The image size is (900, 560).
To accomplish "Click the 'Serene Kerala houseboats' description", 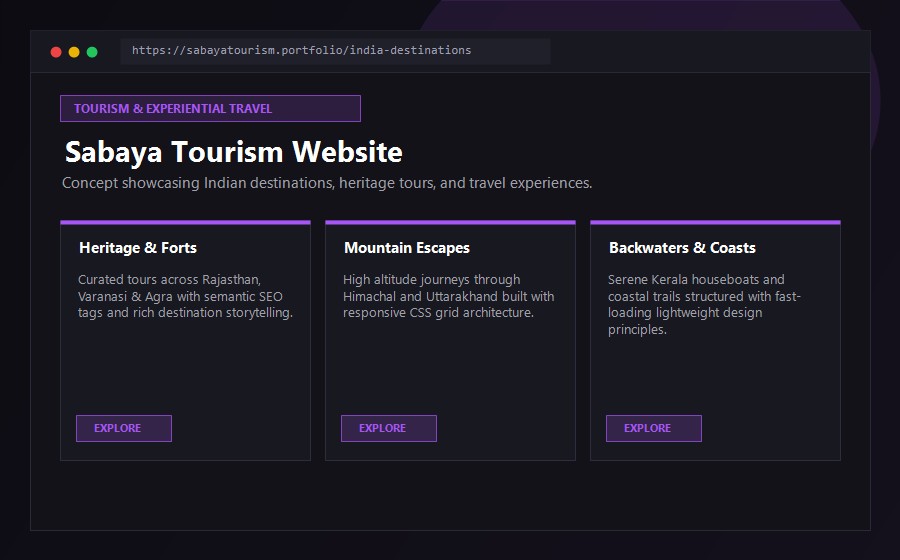I will point(704,305).
